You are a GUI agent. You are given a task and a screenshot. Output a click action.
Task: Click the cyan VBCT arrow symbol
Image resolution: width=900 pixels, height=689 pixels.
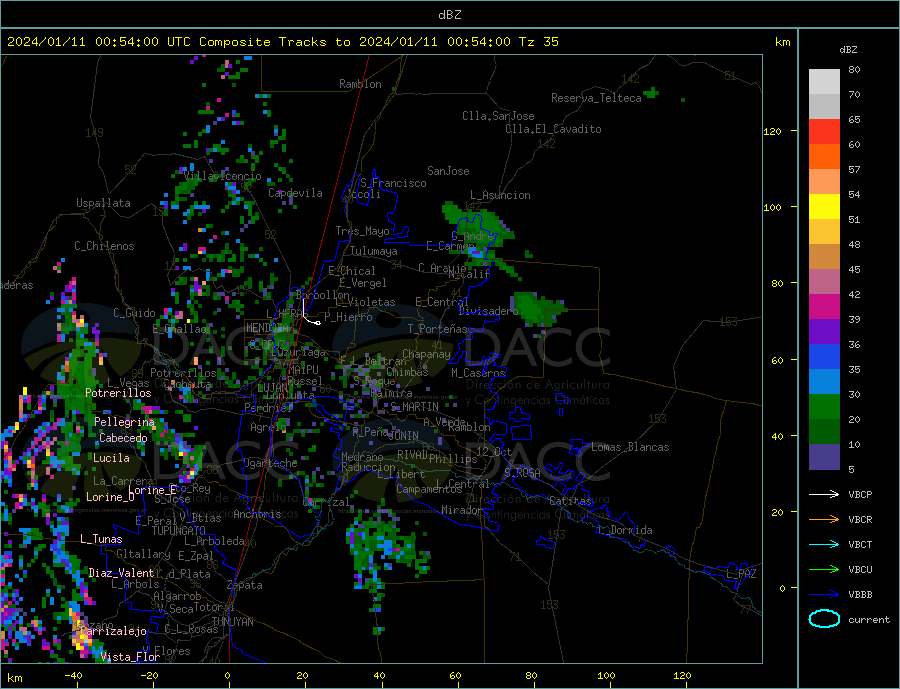[x=824, y=544]
